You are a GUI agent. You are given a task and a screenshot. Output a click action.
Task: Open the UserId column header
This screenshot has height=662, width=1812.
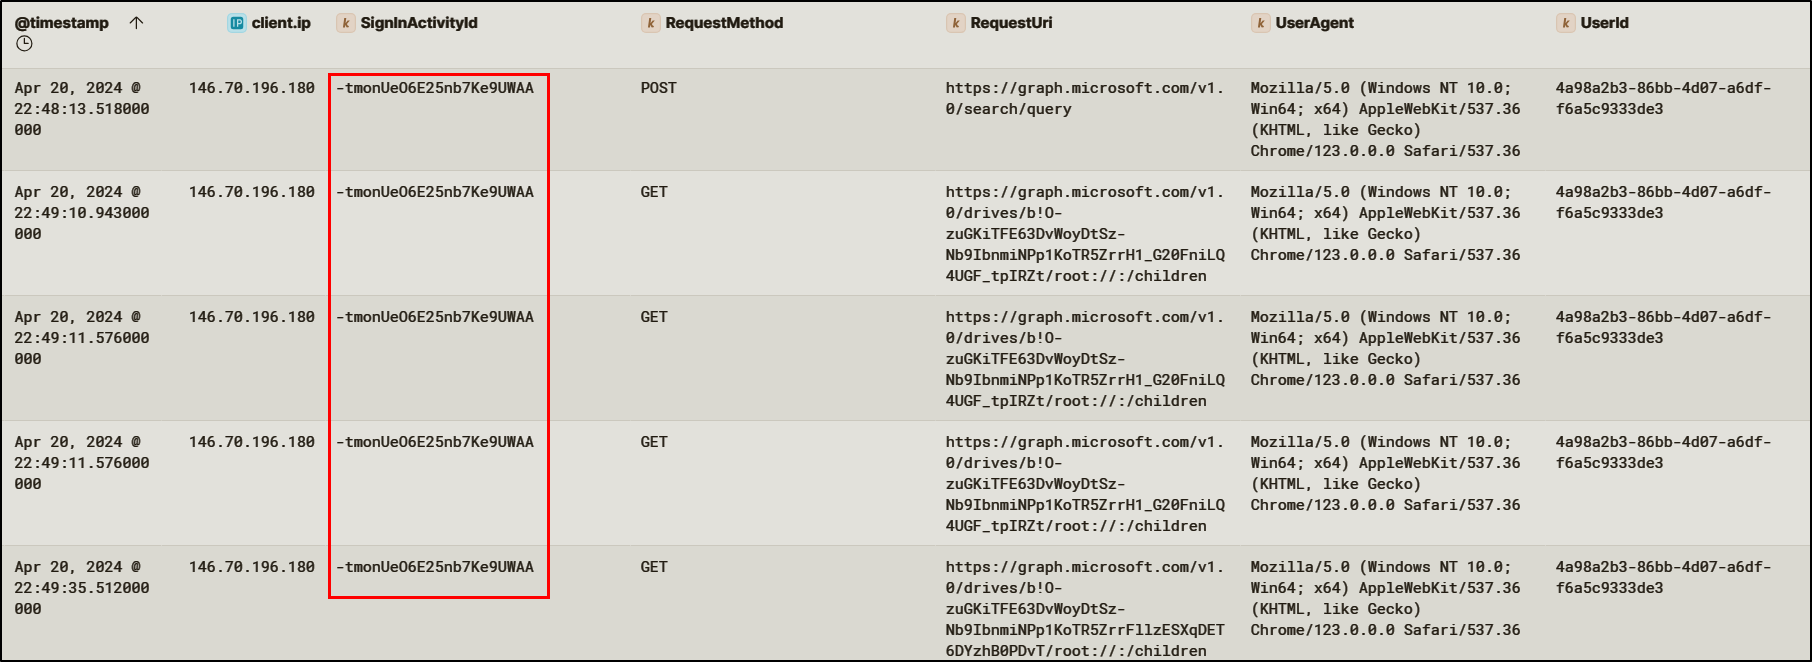pyautogui.click(x=1604, y=23)
